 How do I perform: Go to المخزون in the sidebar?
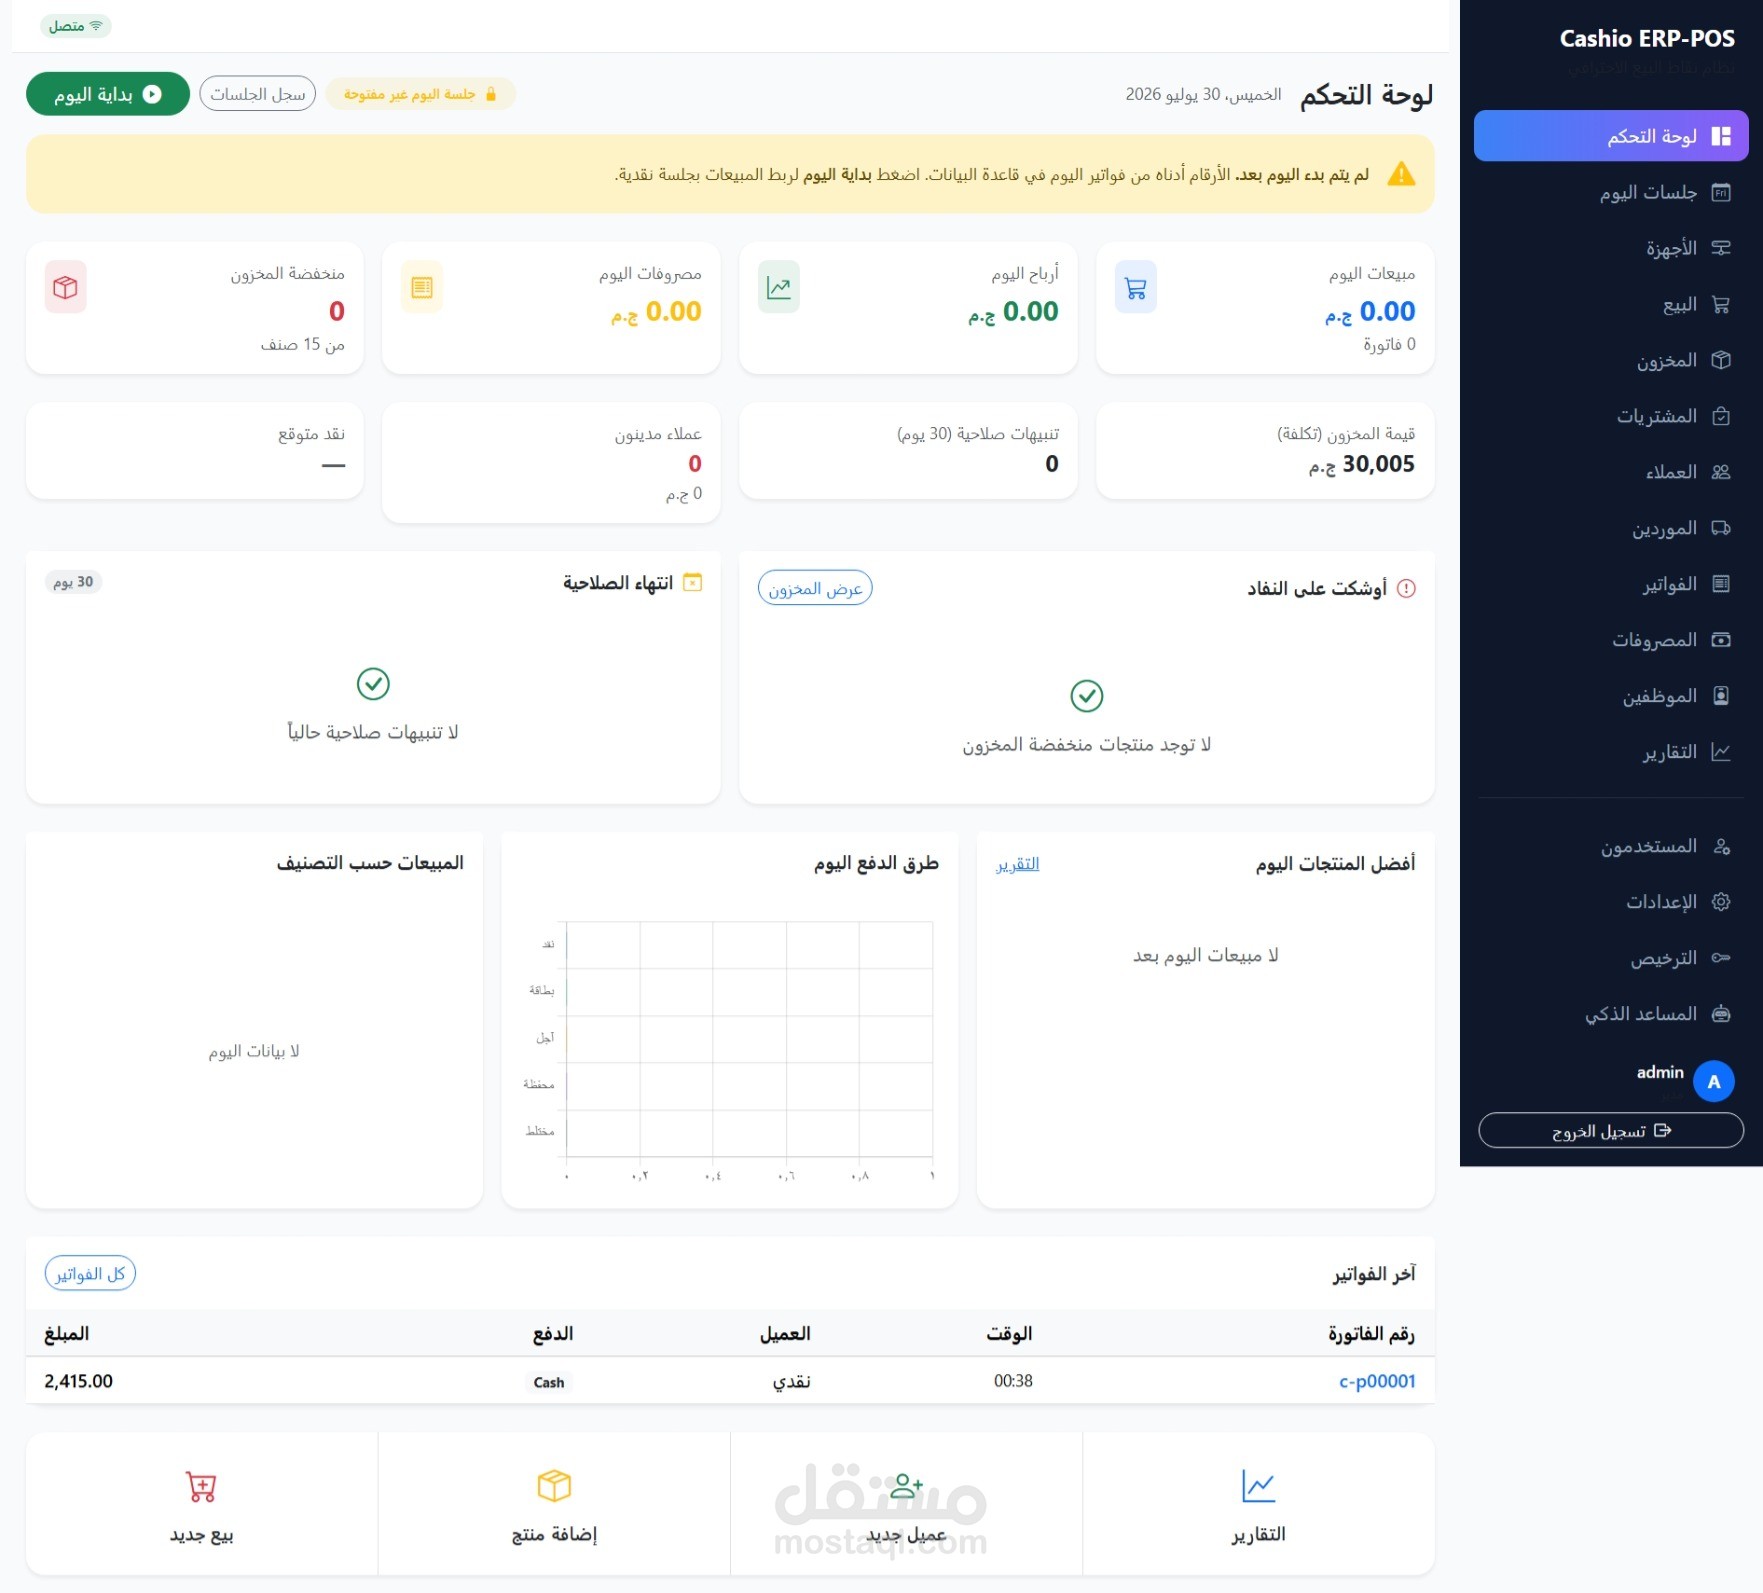tap(1611, 360)
